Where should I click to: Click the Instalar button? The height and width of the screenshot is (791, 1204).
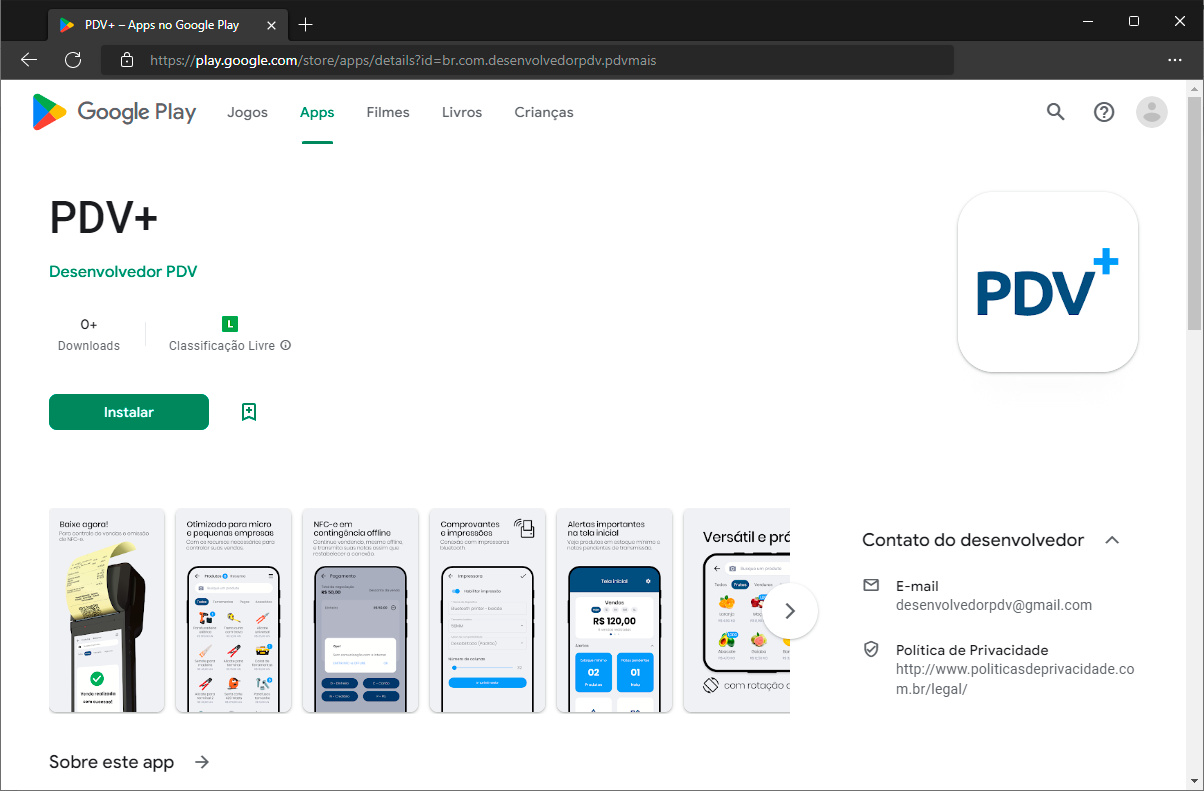pos(129,412)
